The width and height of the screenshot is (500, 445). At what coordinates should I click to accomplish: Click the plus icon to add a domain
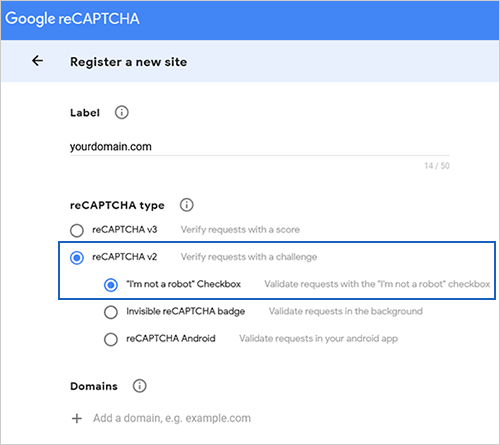(77, 418)
